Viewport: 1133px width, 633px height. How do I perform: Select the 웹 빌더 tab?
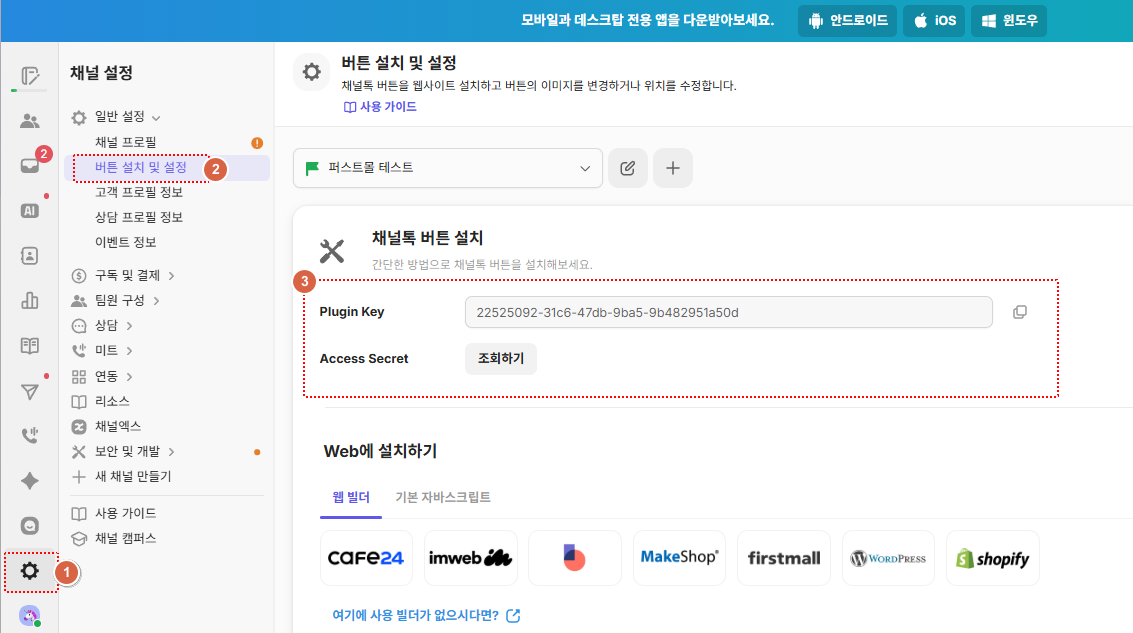351,497
